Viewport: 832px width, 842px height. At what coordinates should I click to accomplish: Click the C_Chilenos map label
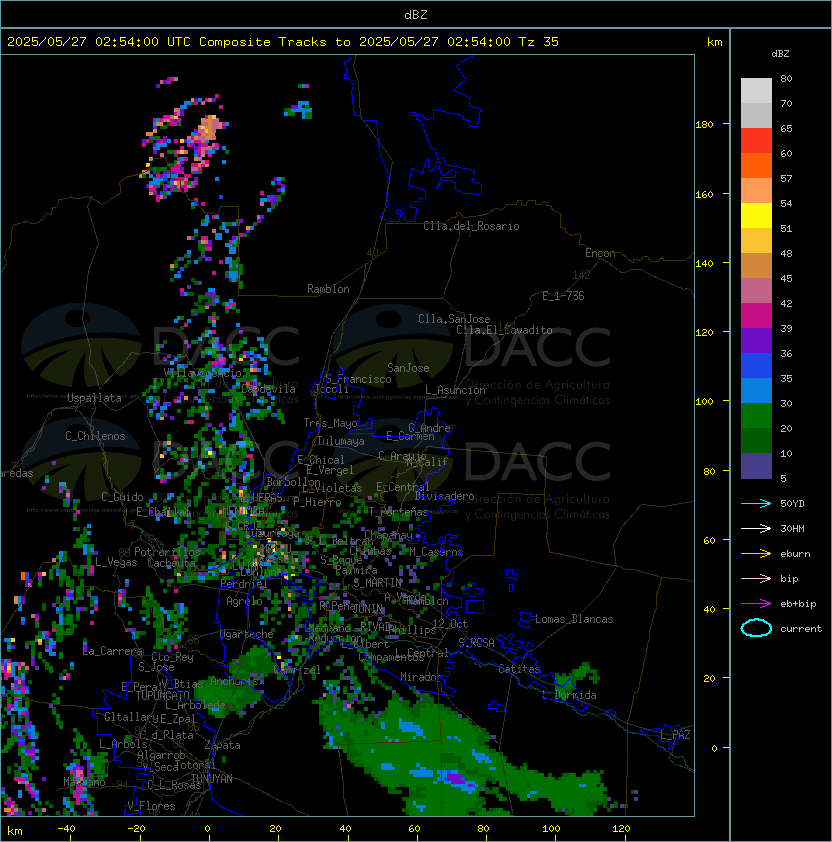point(95,436)
